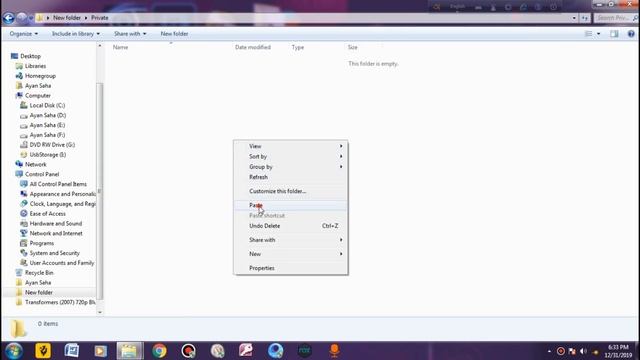Click the Forward navigation arrow
This screenshot has height=360, width=640.
pyautogui.click(x=22, y=18)
